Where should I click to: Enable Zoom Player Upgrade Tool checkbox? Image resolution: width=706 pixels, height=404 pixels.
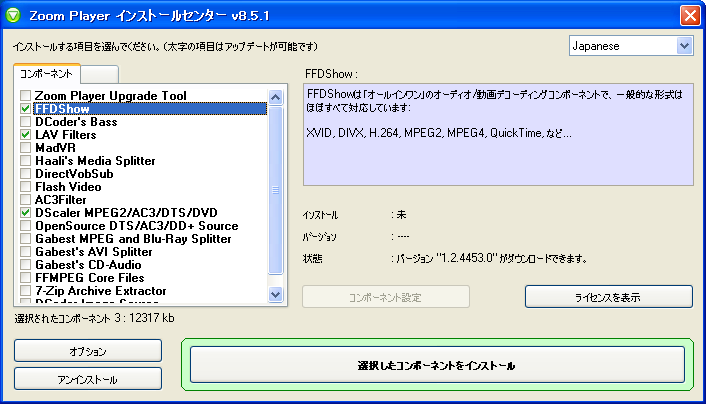pyautogui.click(x=26, y=95)
